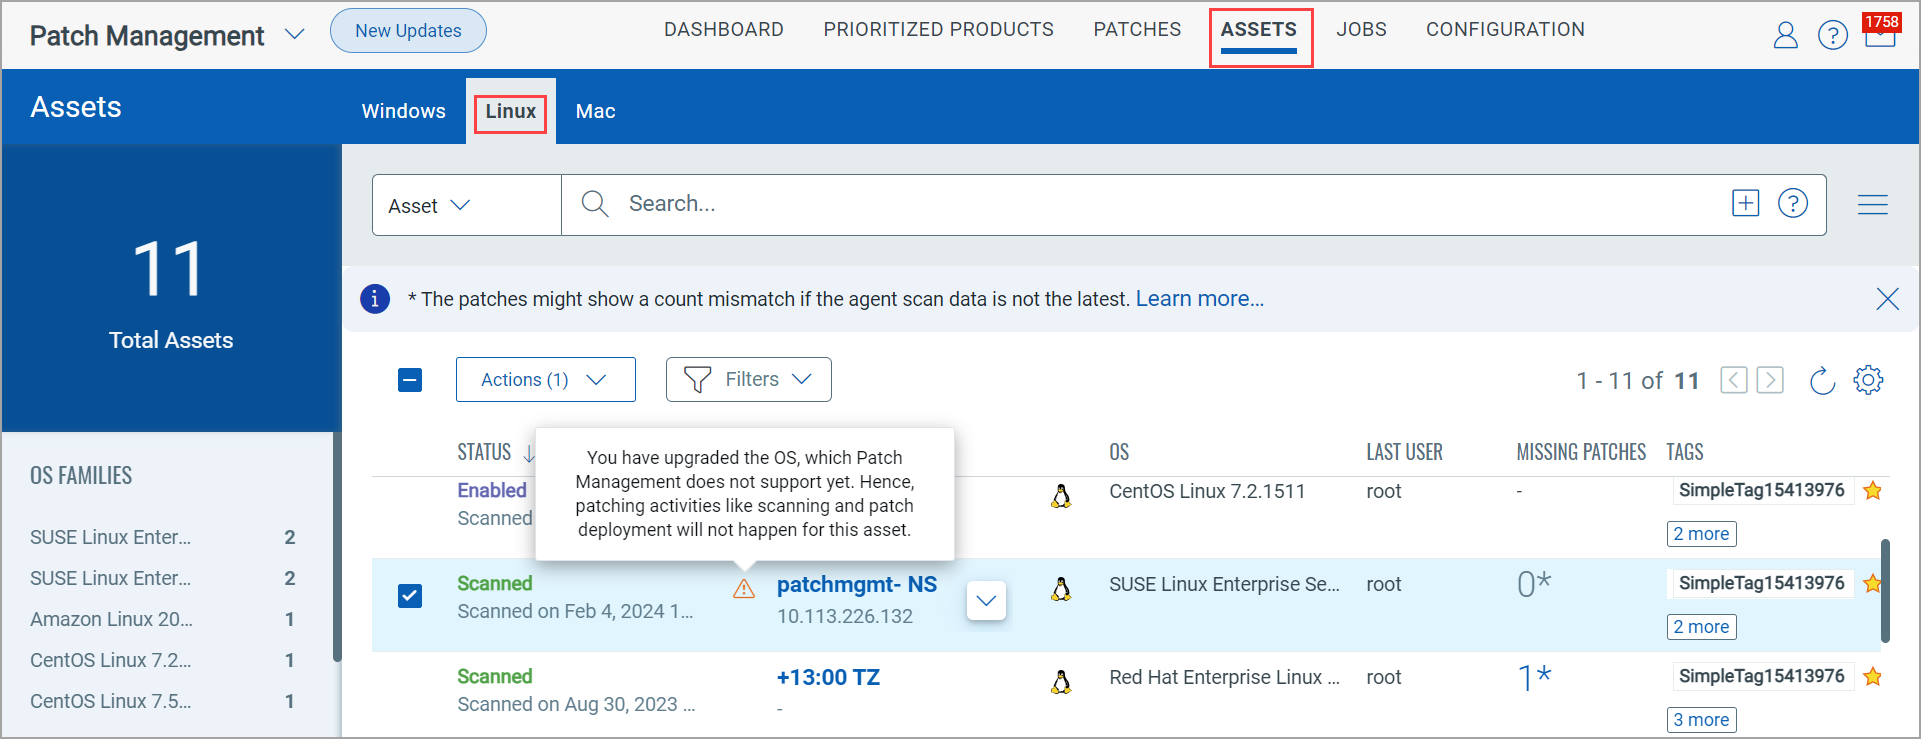Viewport: 1921px width, 739px height.
Task: Uncheck the patchmgmt- NS asset checkbox
Action: 410,596
